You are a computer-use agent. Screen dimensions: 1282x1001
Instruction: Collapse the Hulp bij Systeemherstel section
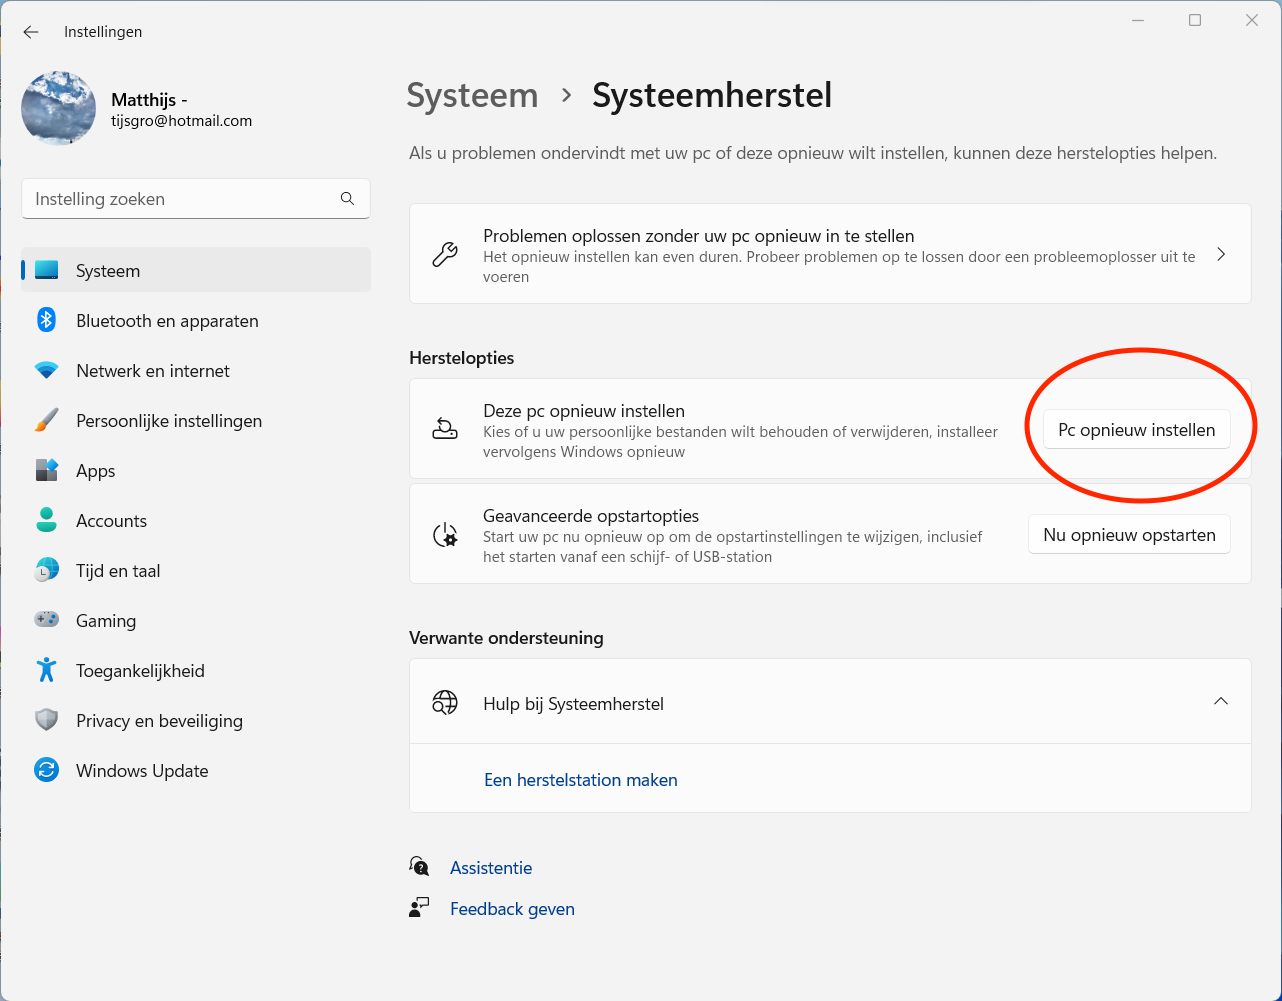tap(1220, 701)
